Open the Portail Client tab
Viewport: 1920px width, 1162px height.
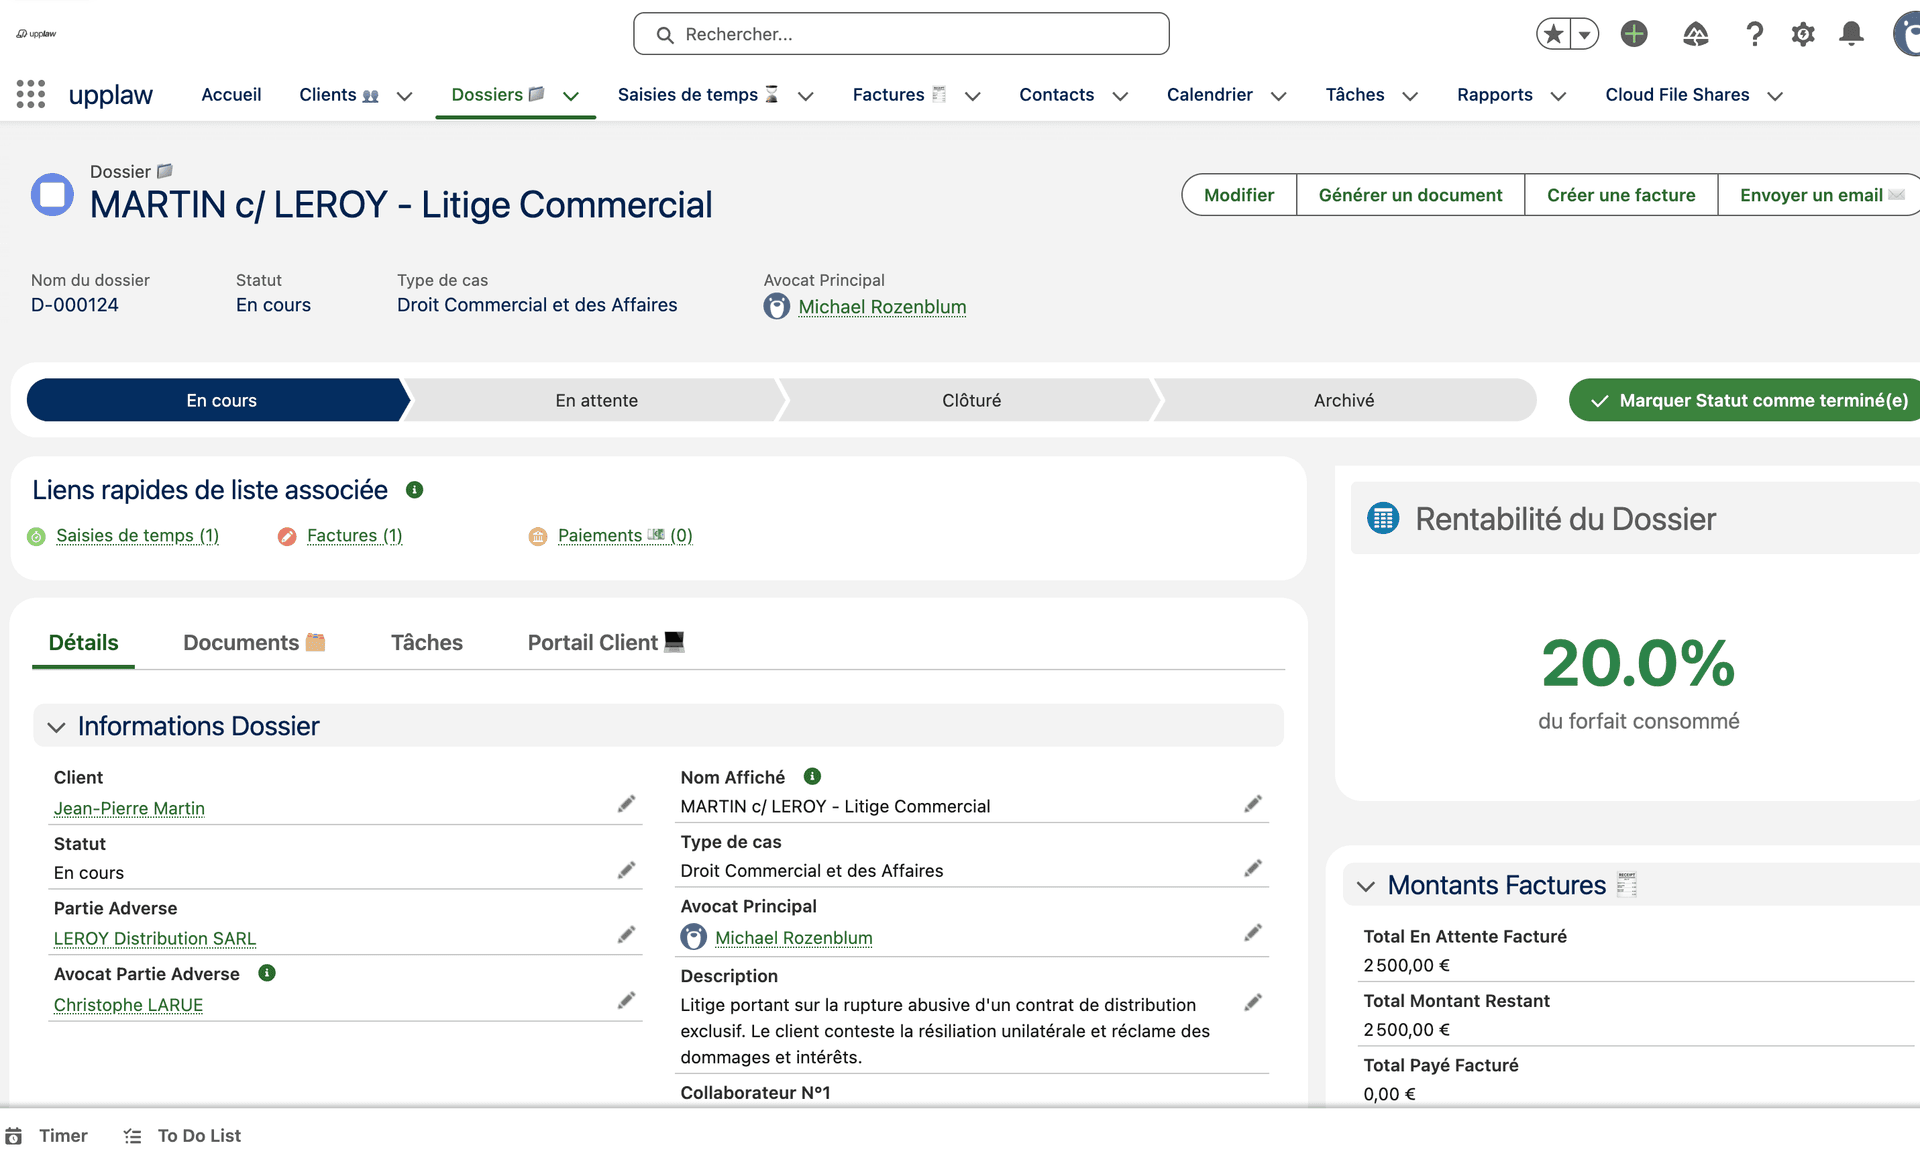pyautogui.click(x=593, y=643)
